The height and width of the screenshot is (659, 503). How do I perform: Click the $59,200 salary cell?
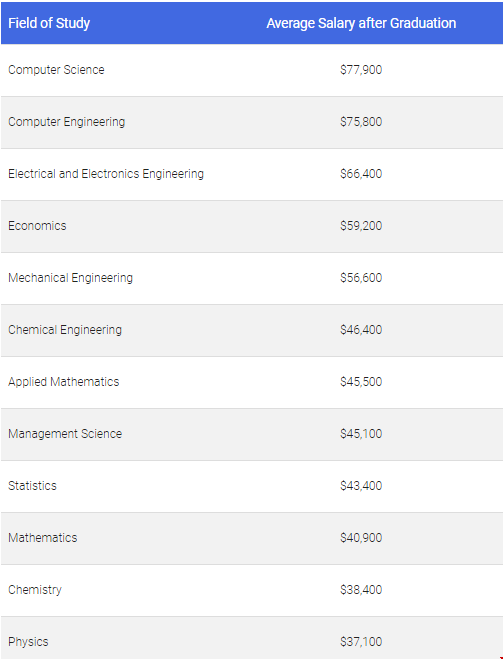pos(361,226)
